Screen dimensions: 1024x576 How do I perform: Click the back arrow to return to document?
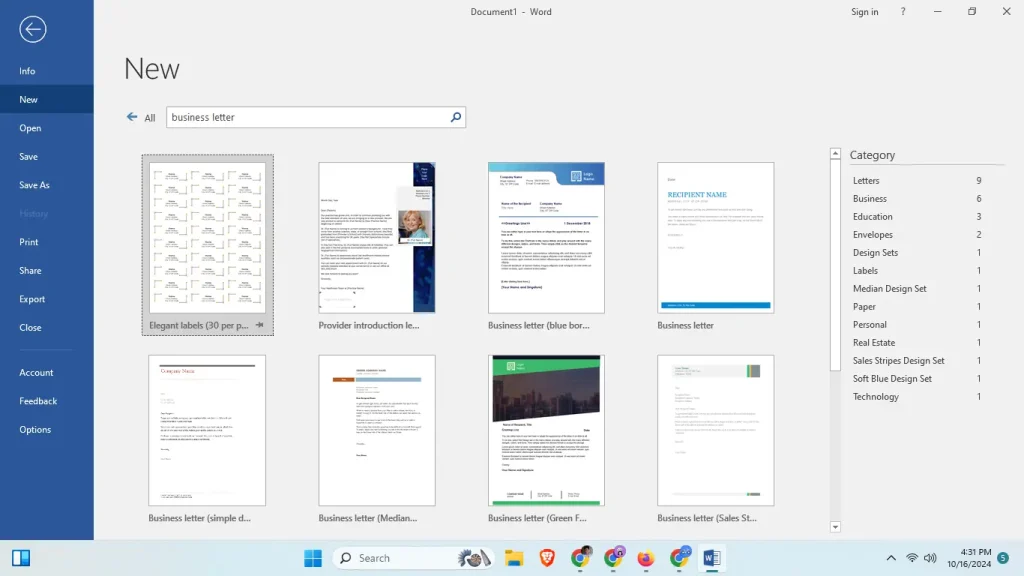(x=33, y=29)
